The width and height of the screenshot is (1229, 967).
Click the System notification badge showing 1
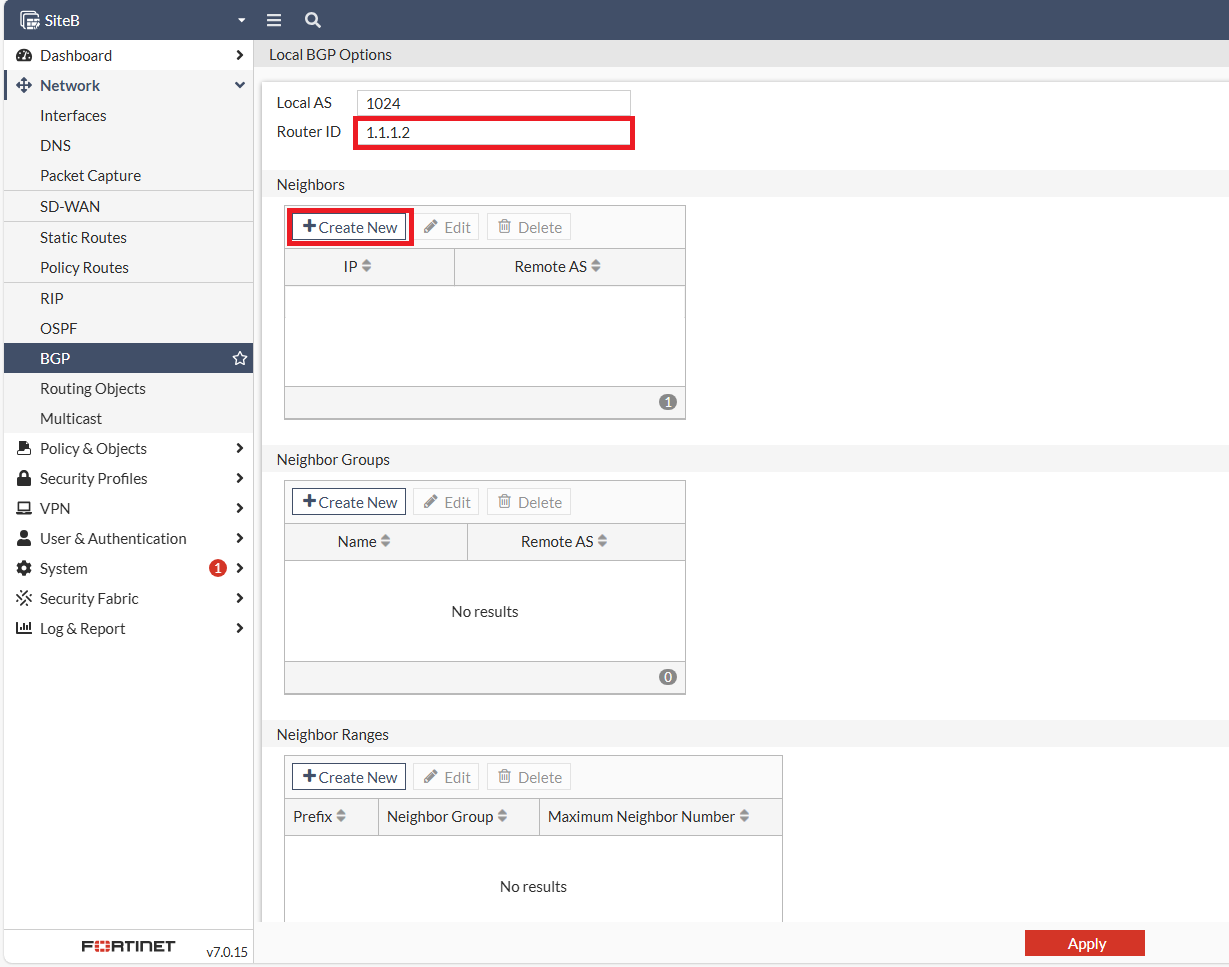[x=217, y=568]
